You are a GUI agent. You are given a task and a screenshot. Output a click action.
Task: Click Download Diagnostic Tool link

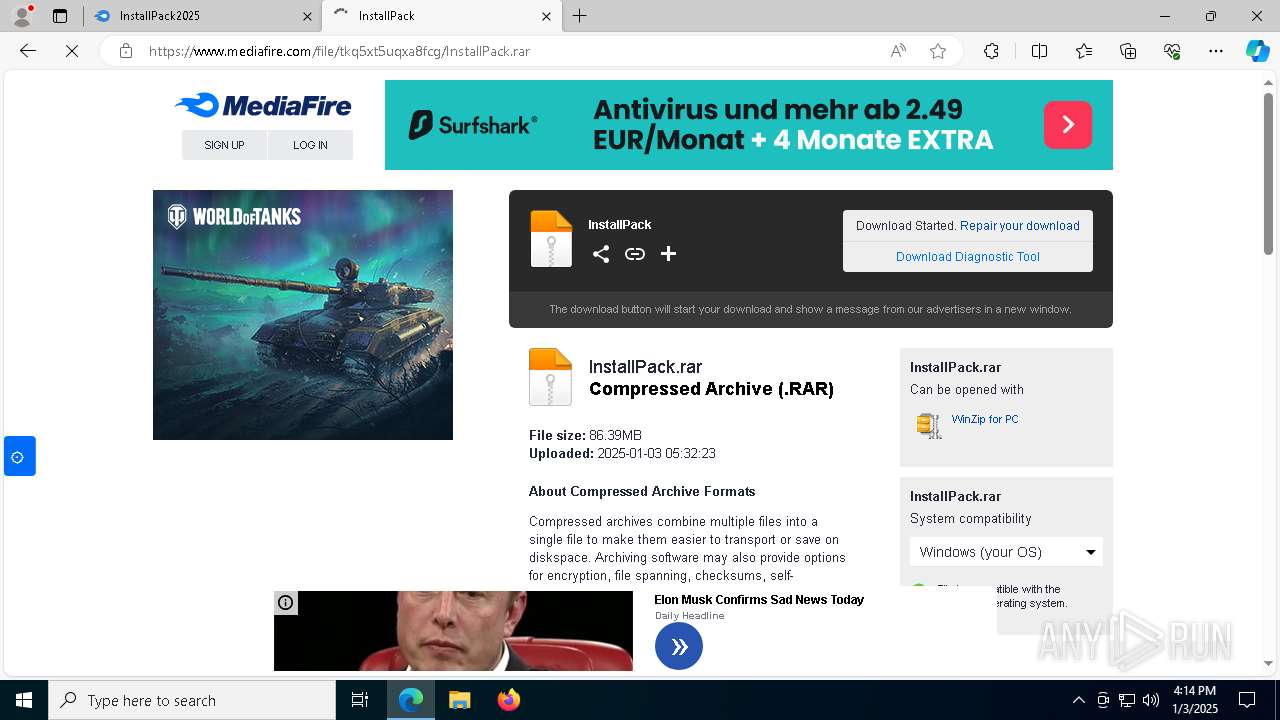(x=968, y=257)
